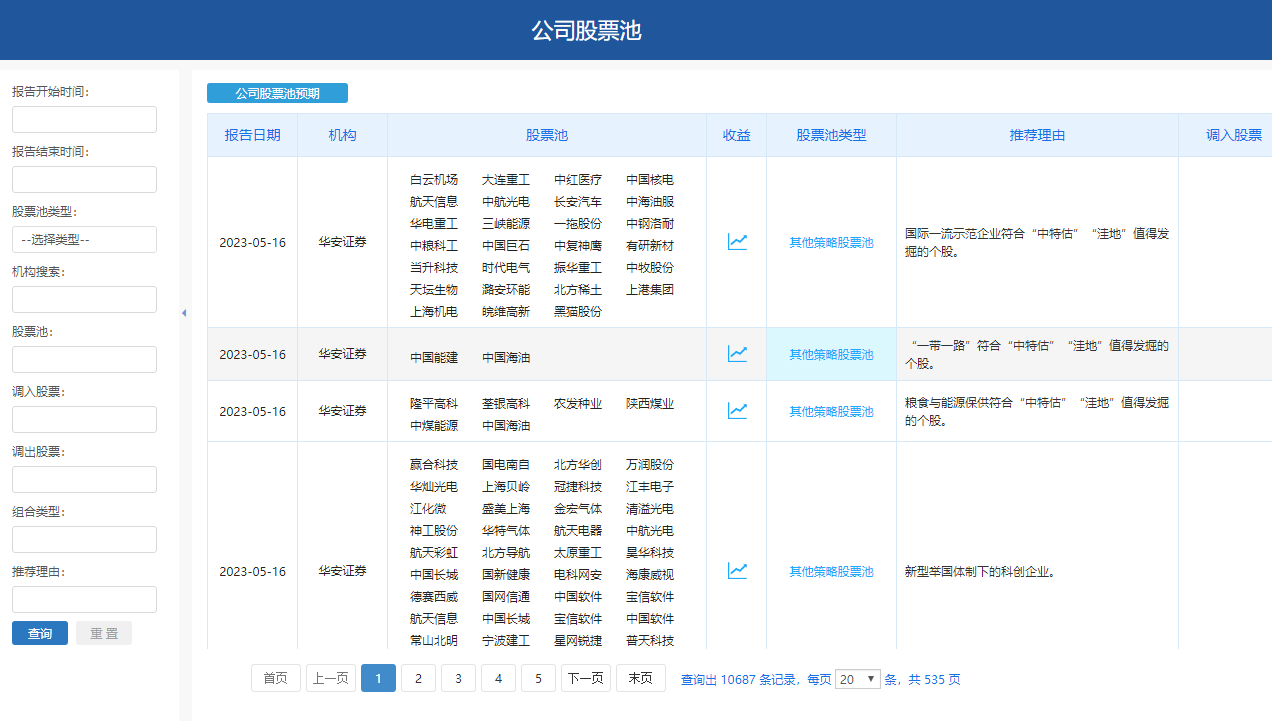This screenshot has width=1272, height=721.
Task: Open 其他策略股票池 link in 白云机场 row
Action: tap(831, 242)
